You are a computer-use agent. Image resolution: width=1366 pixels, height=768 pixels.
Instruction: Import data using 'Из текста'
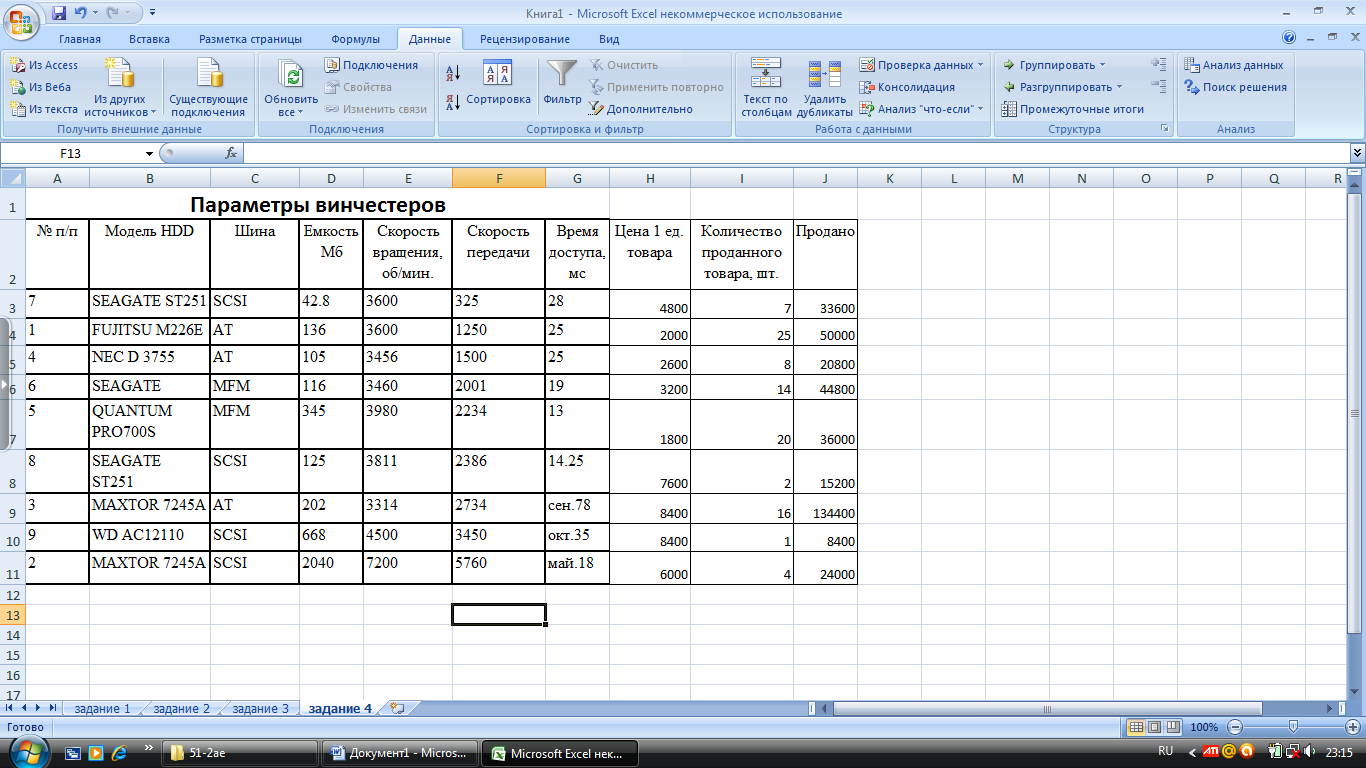tap(44, 109)
